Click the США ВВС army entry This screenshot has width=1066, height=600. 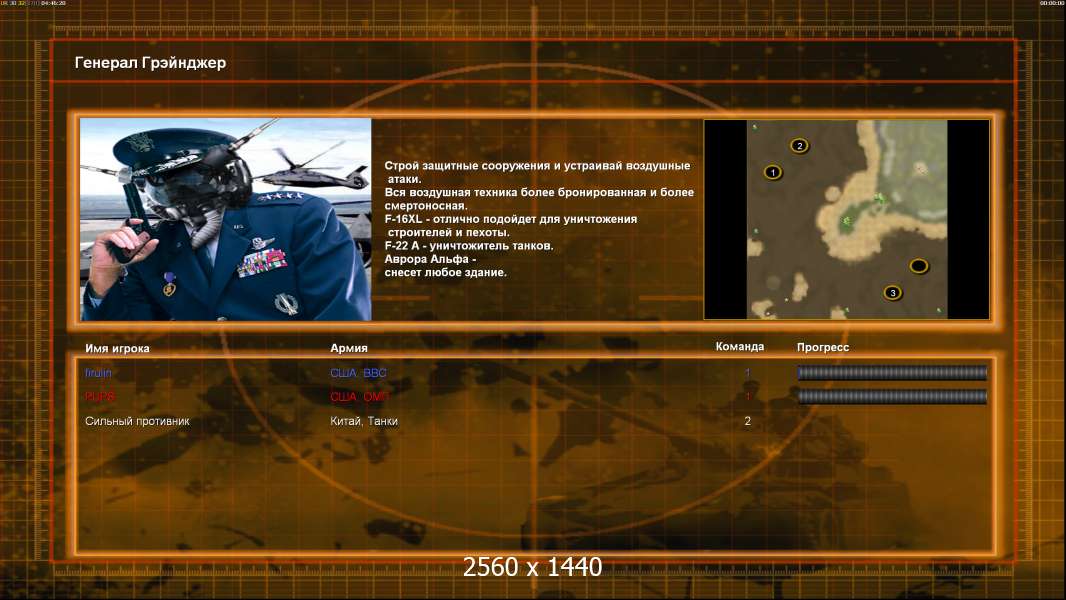[x=358, y=372]
